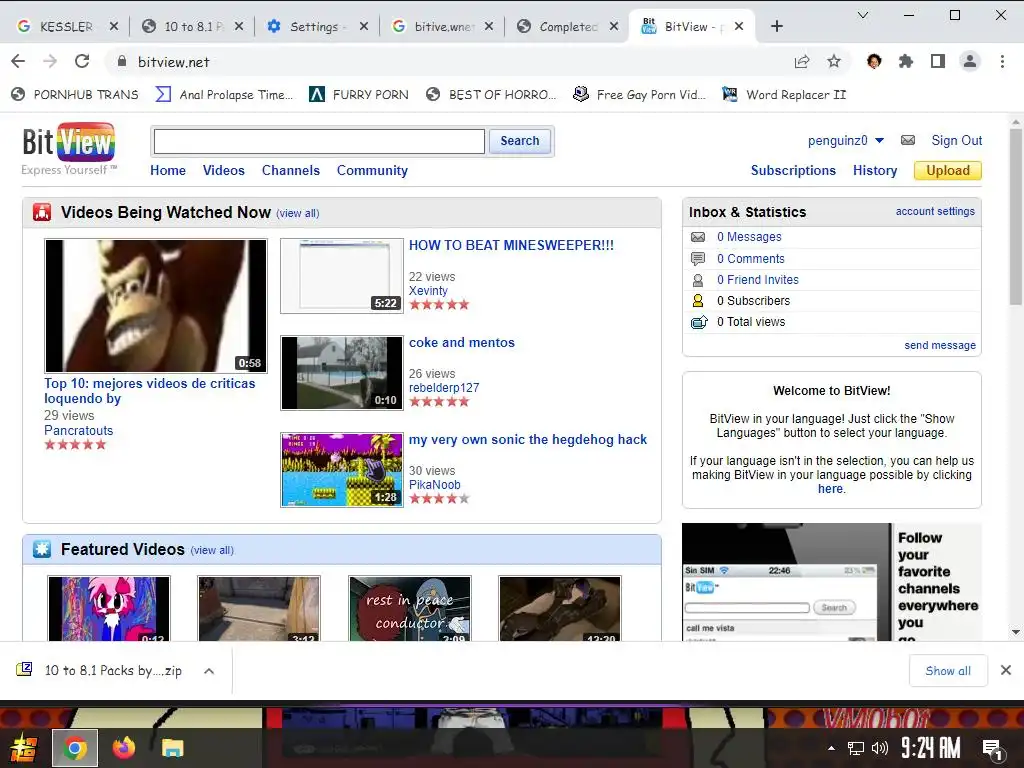Click the Sign Out link
This screenshot has width=1024, height=768.
(x=957, y=140)
